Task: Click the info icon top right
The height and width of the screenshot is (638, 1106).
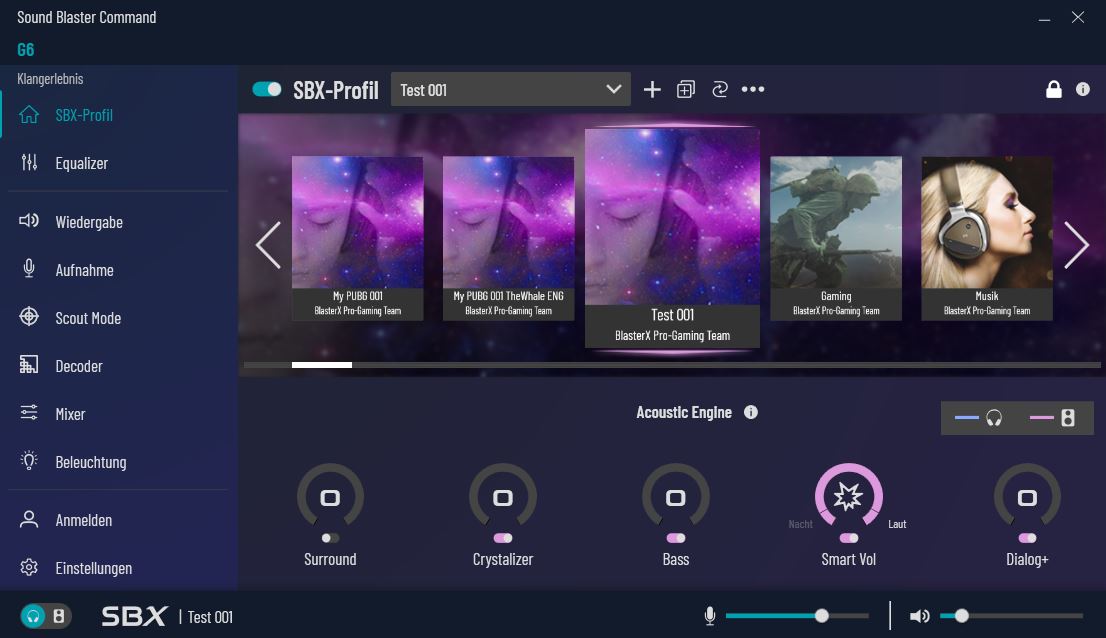Action: click(1083, 90)
